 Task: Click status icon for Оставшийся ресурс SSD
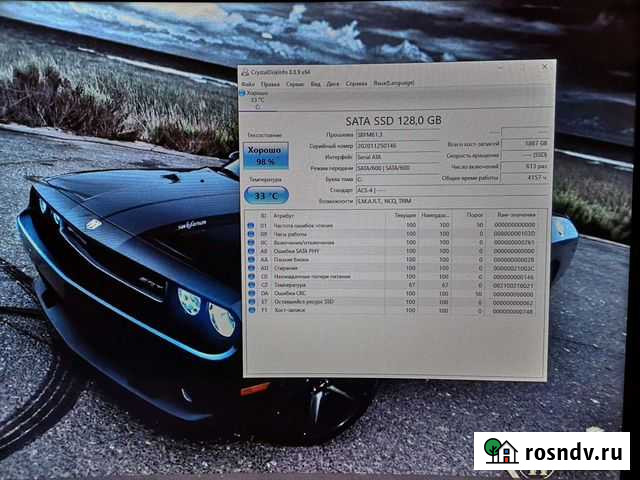pos(251,303)
